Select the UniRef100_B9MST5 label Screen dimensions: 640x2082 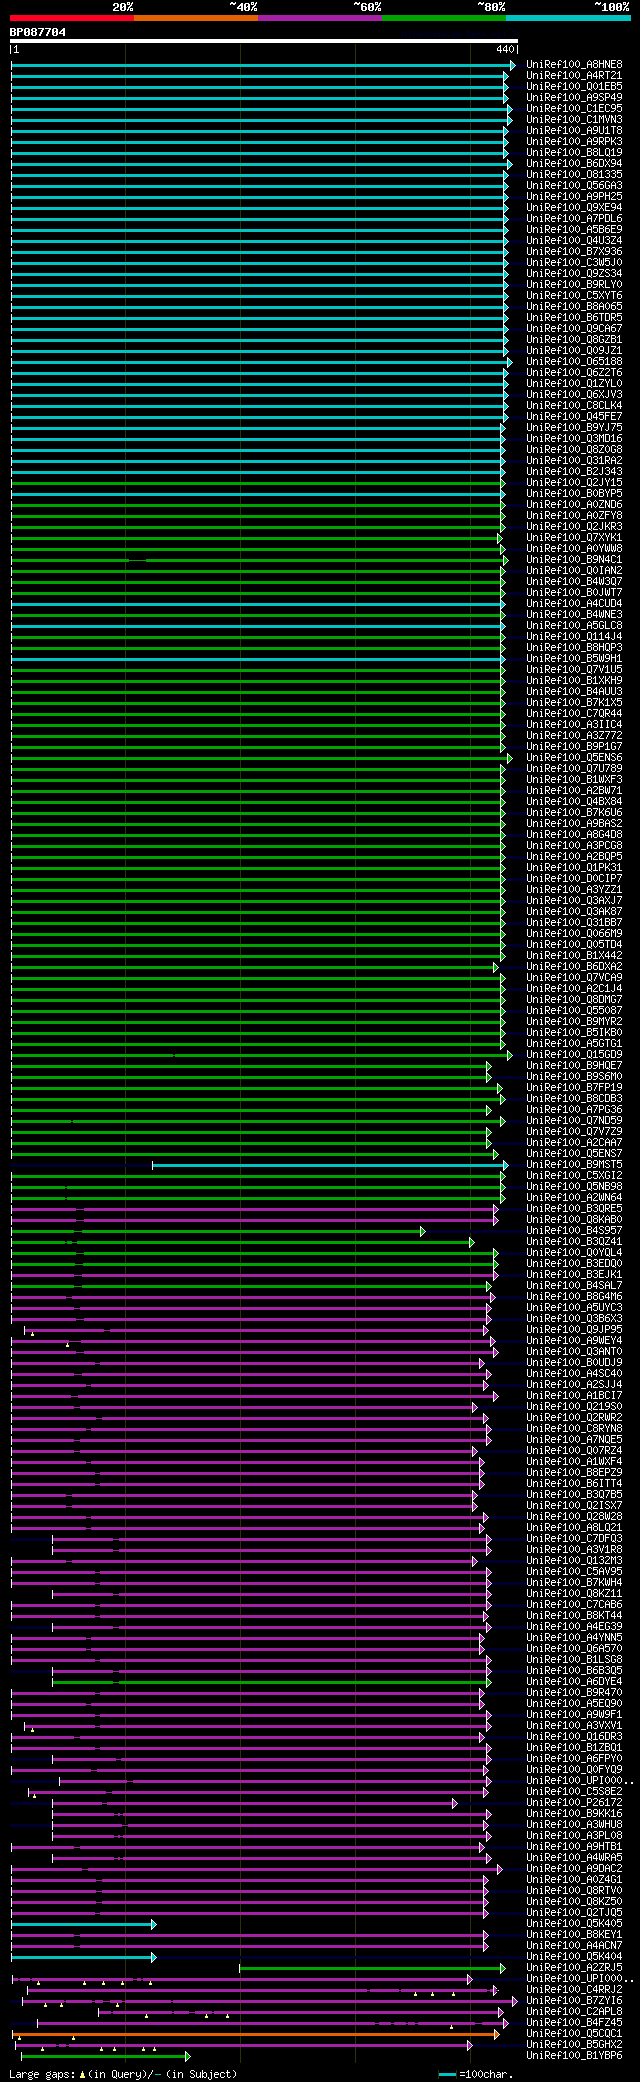click(574, 1164)
